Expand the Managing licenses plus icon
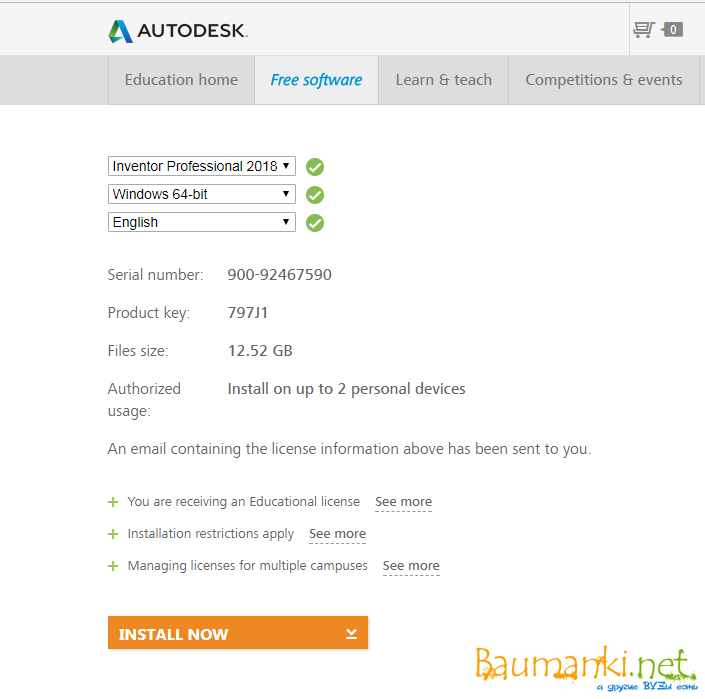The width and height of the screenshot is (705, 699). point(113,566)
